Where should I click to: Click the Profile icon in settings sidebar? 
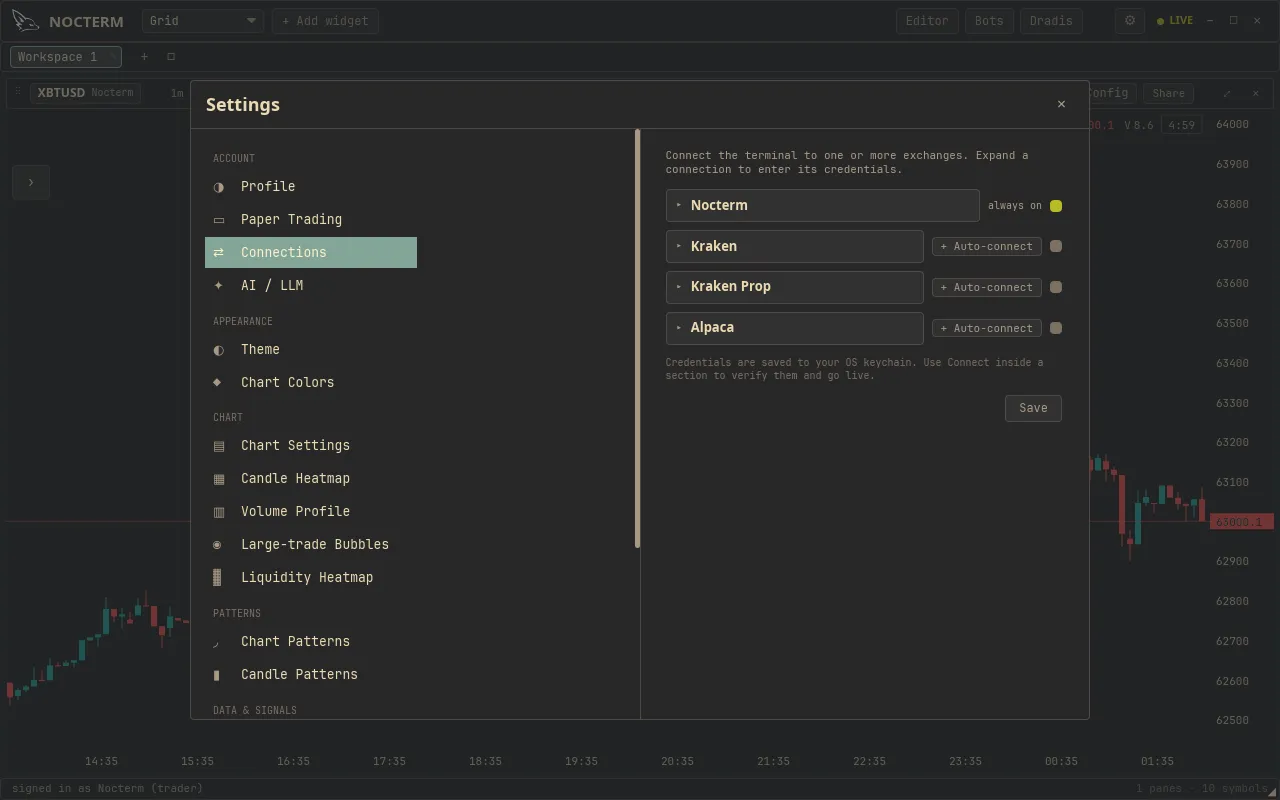click(x=219, y=187)
